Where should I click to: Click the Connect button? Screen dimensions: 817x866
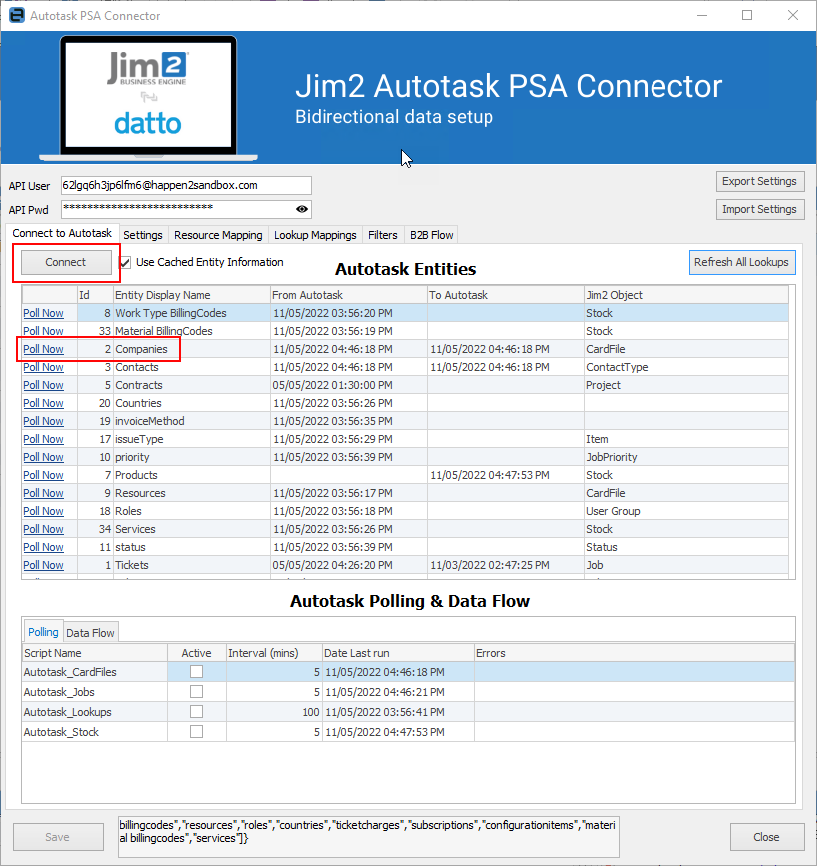[66, 262]
